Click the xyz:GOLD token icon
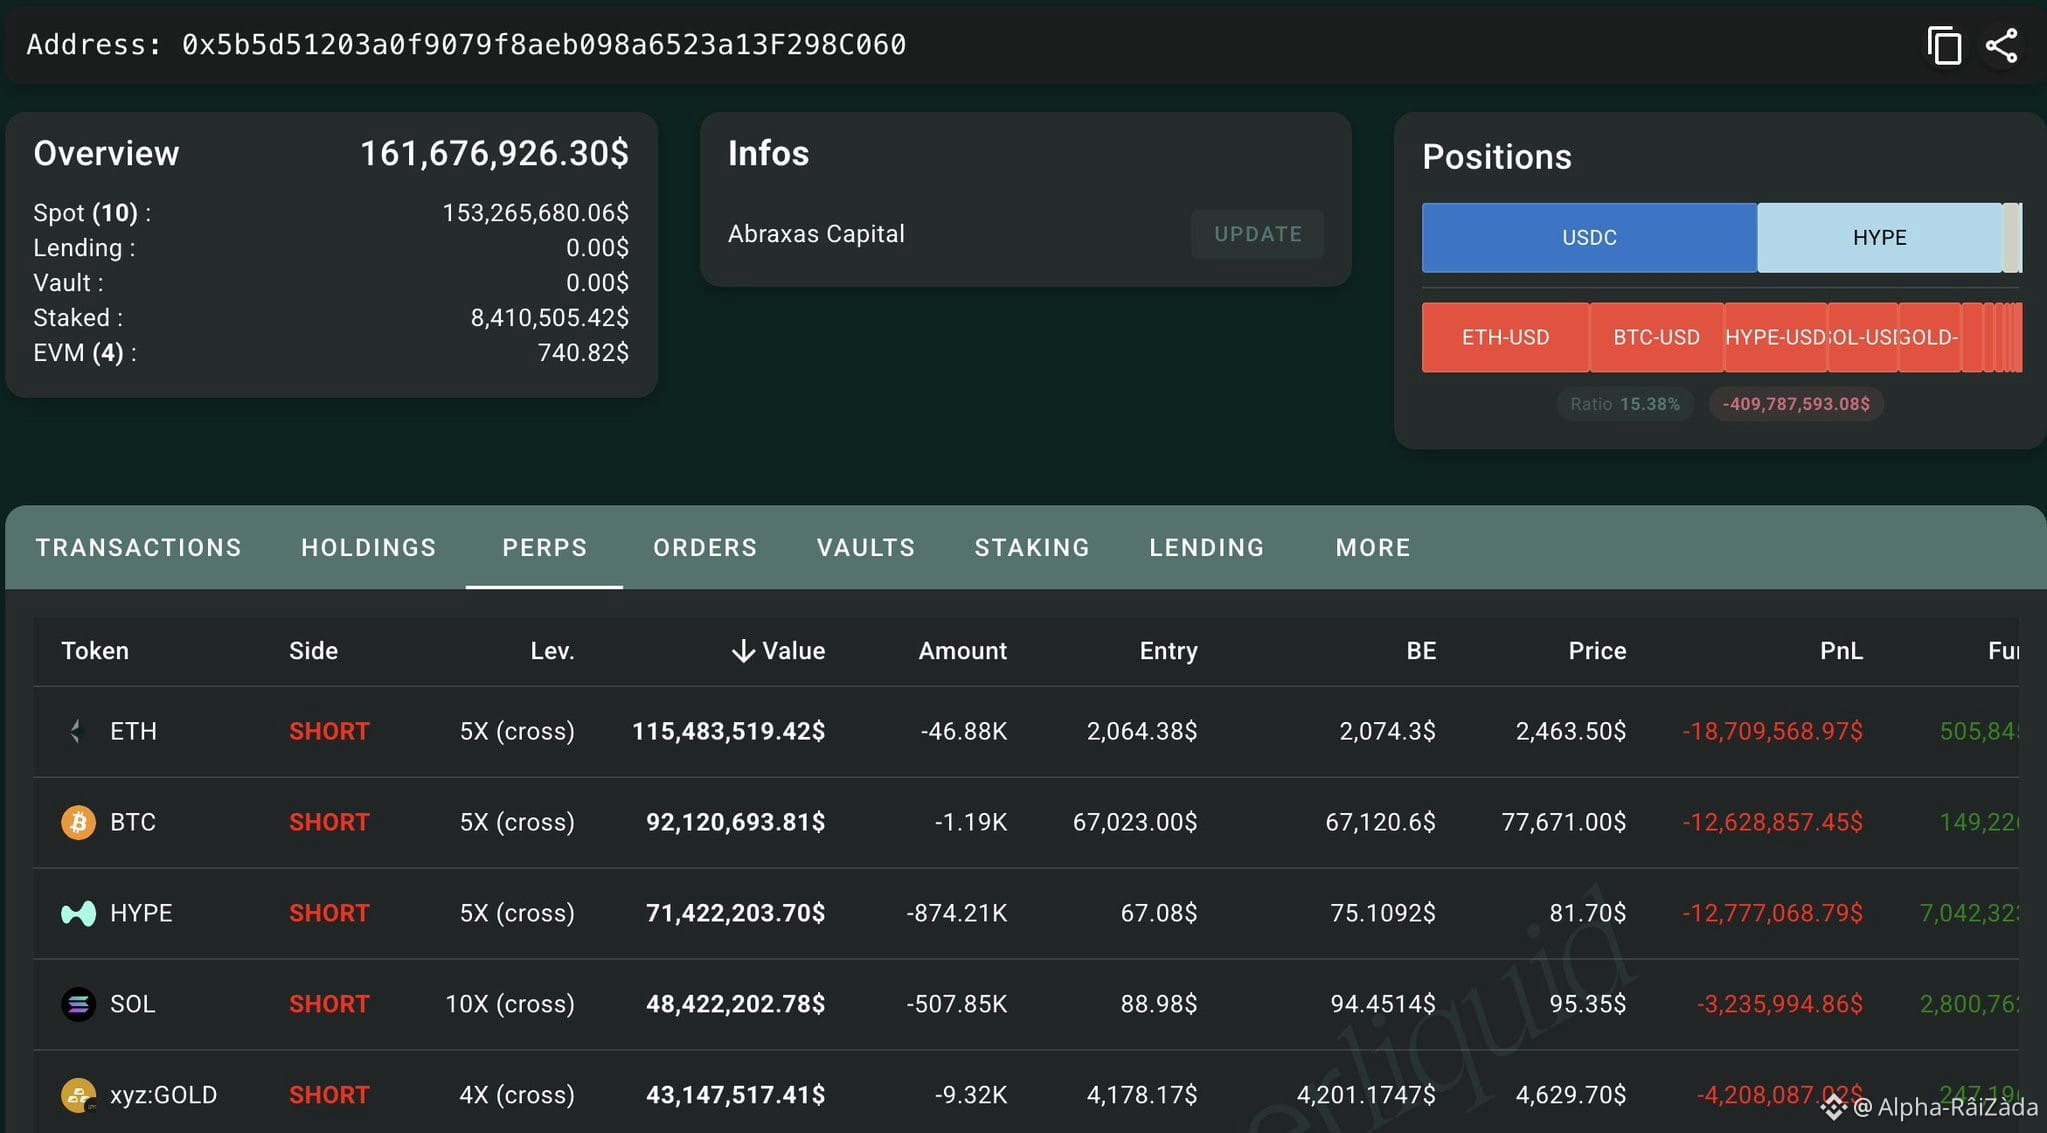This screenshot has width=2047, height=1133. click(78, 1095)
